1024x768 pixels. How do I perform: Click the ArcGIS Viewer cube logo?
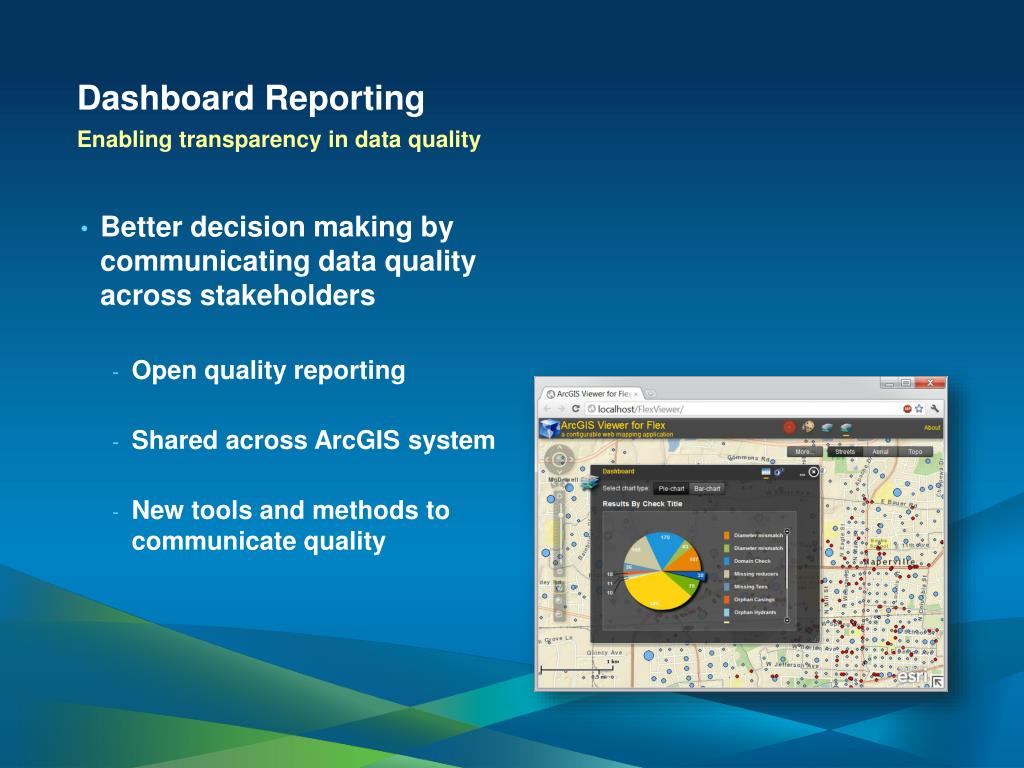pos(550,428)
